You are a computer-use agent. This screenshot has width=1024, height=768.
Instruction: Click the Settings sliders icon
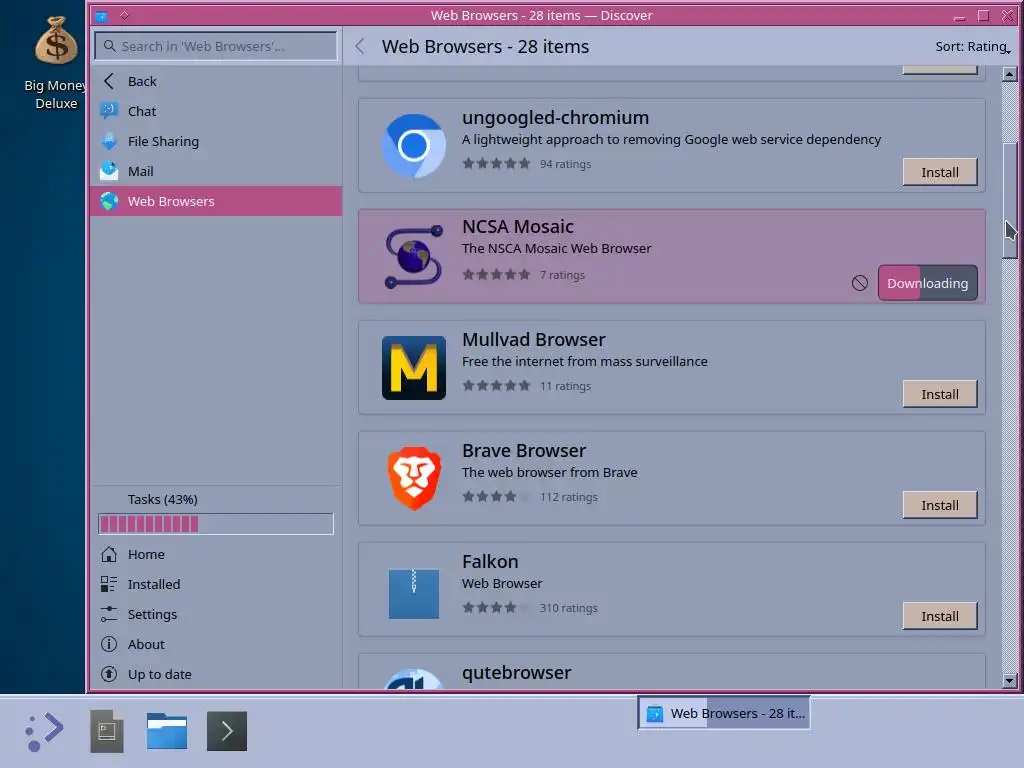coord(109,614)
